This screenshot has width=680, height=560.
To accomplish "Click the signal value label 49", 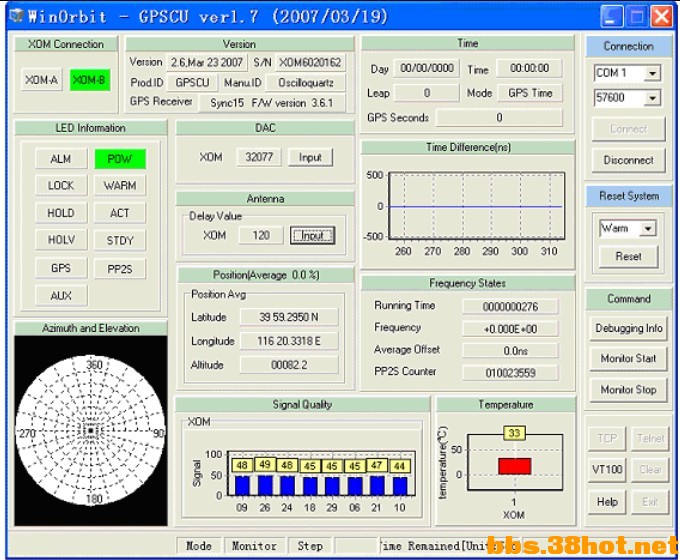I will click(x=265, y=465).
